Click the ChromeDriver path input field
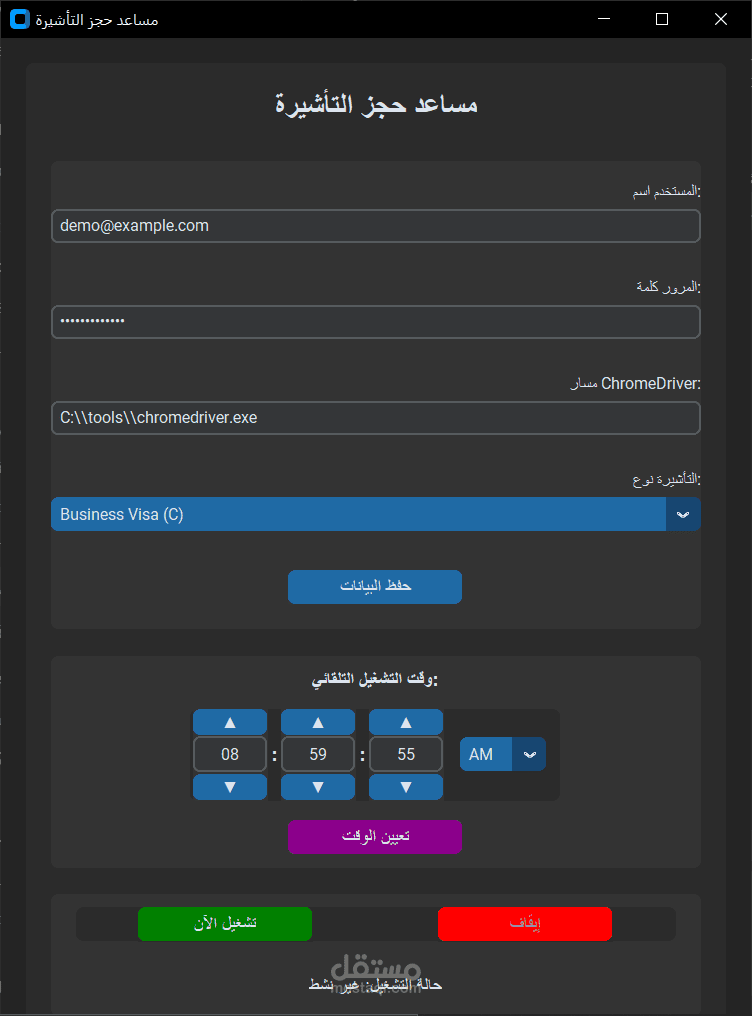 (376, 418)
